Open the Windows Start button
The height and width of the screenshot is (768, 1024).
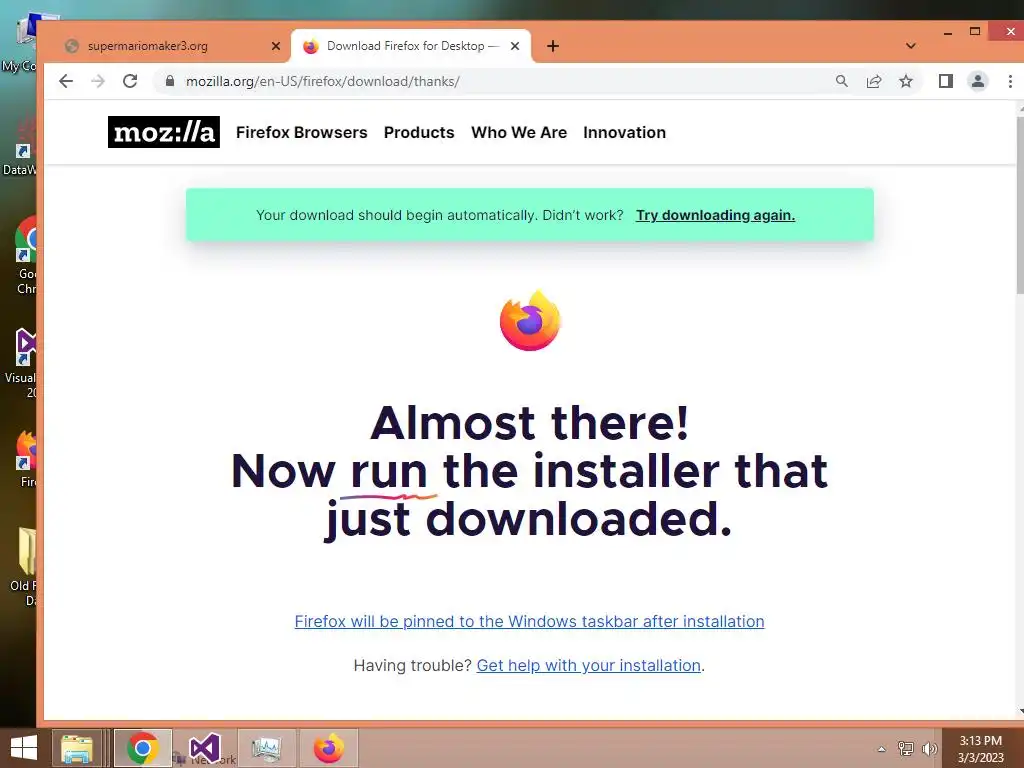(x=24, y=748)
